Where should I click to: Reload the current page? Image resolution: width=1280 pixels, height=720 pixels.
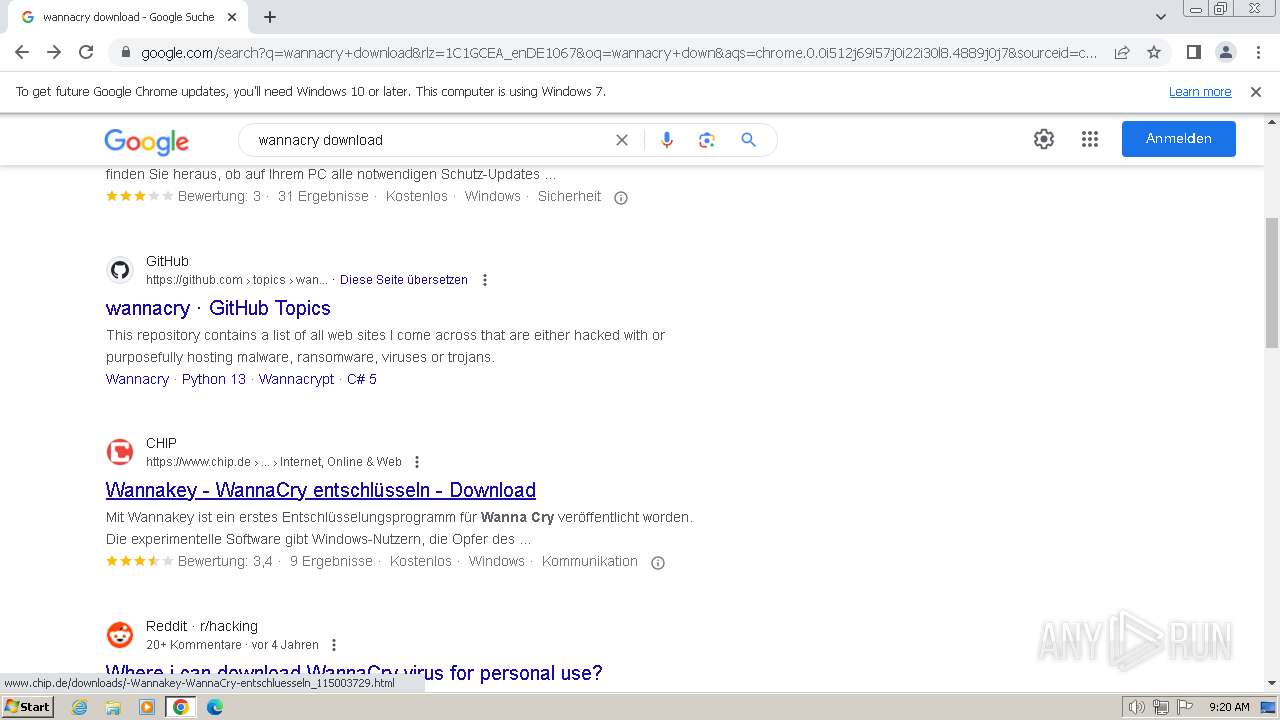[86, 52]
